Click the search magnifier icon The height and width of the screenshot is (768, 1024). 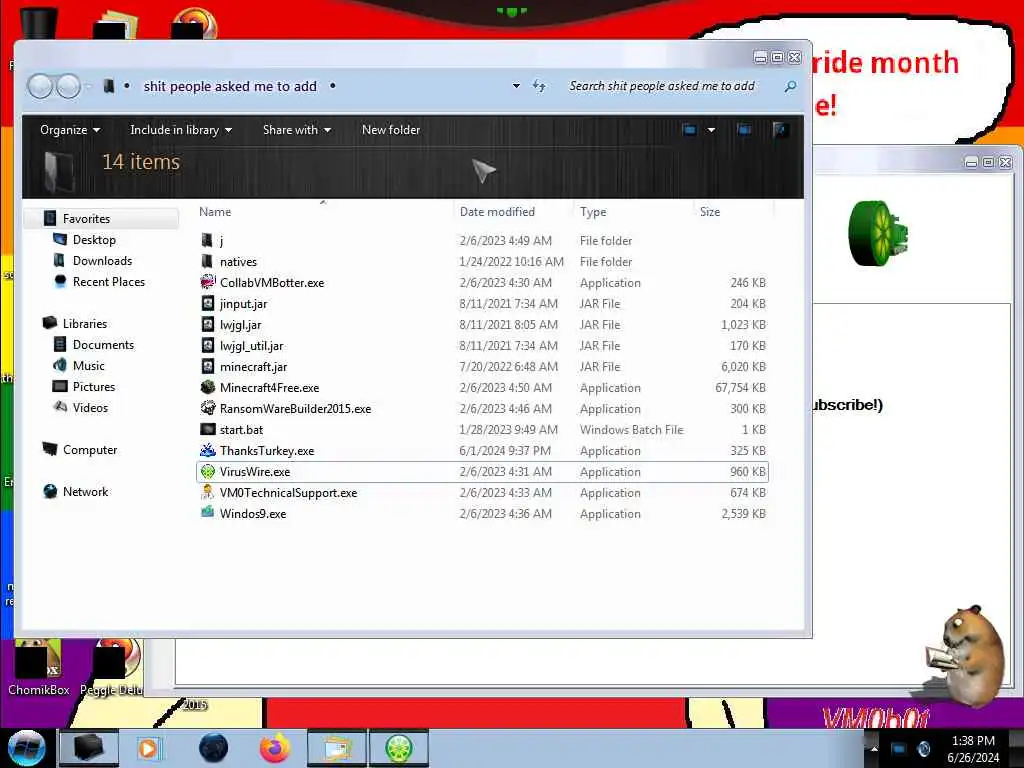coord(790,86)
